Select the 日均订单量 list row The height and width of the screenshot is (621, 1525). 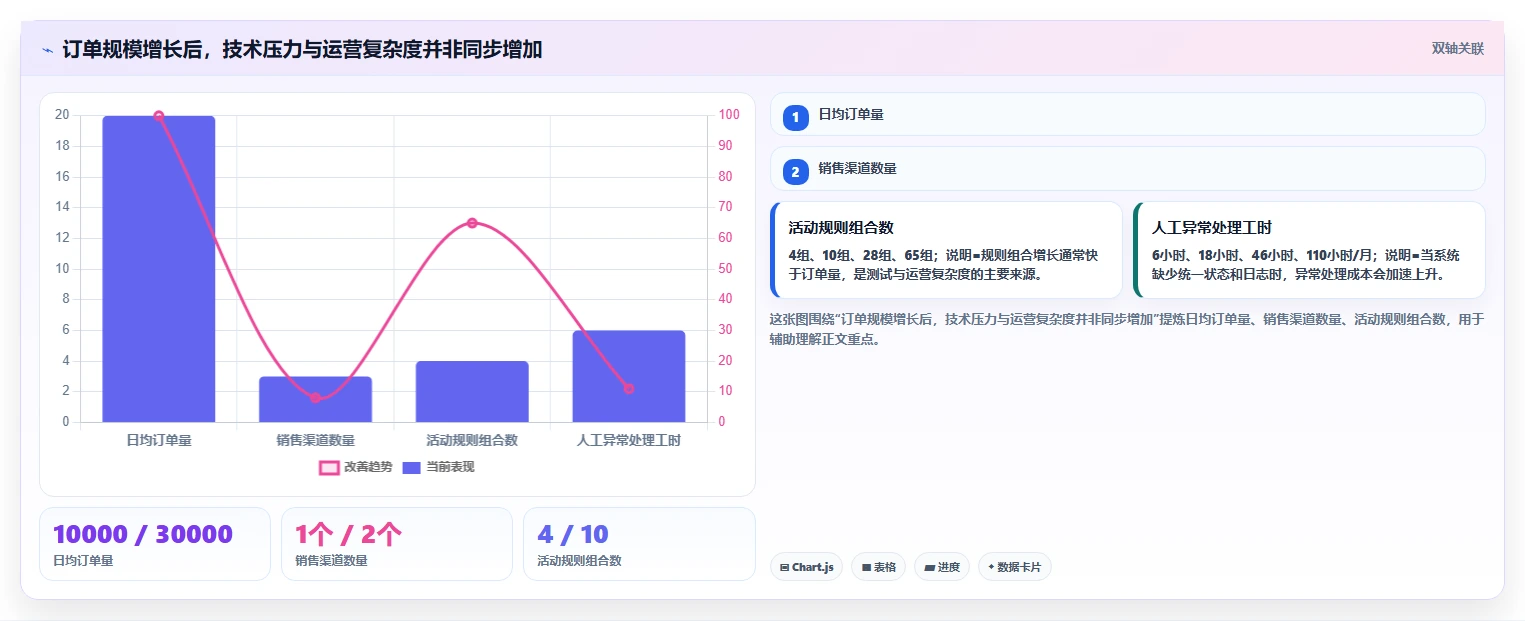coord(1127,114)
